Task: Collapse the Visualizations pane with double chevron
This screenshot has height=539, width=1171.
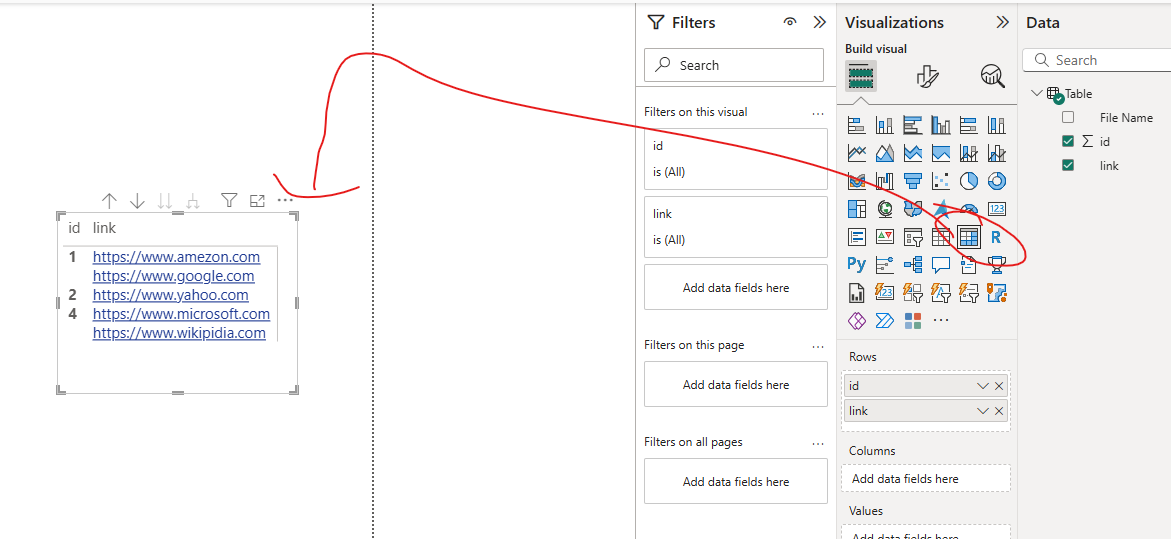Action: coord(1003,22)
